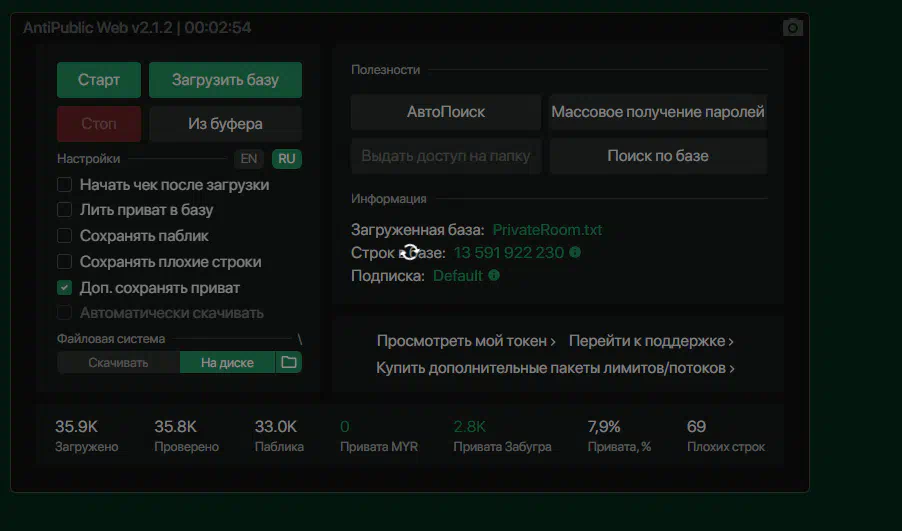
Task: Click the 35.9K Загружено statistic
Action: click(x=86, y=436)
